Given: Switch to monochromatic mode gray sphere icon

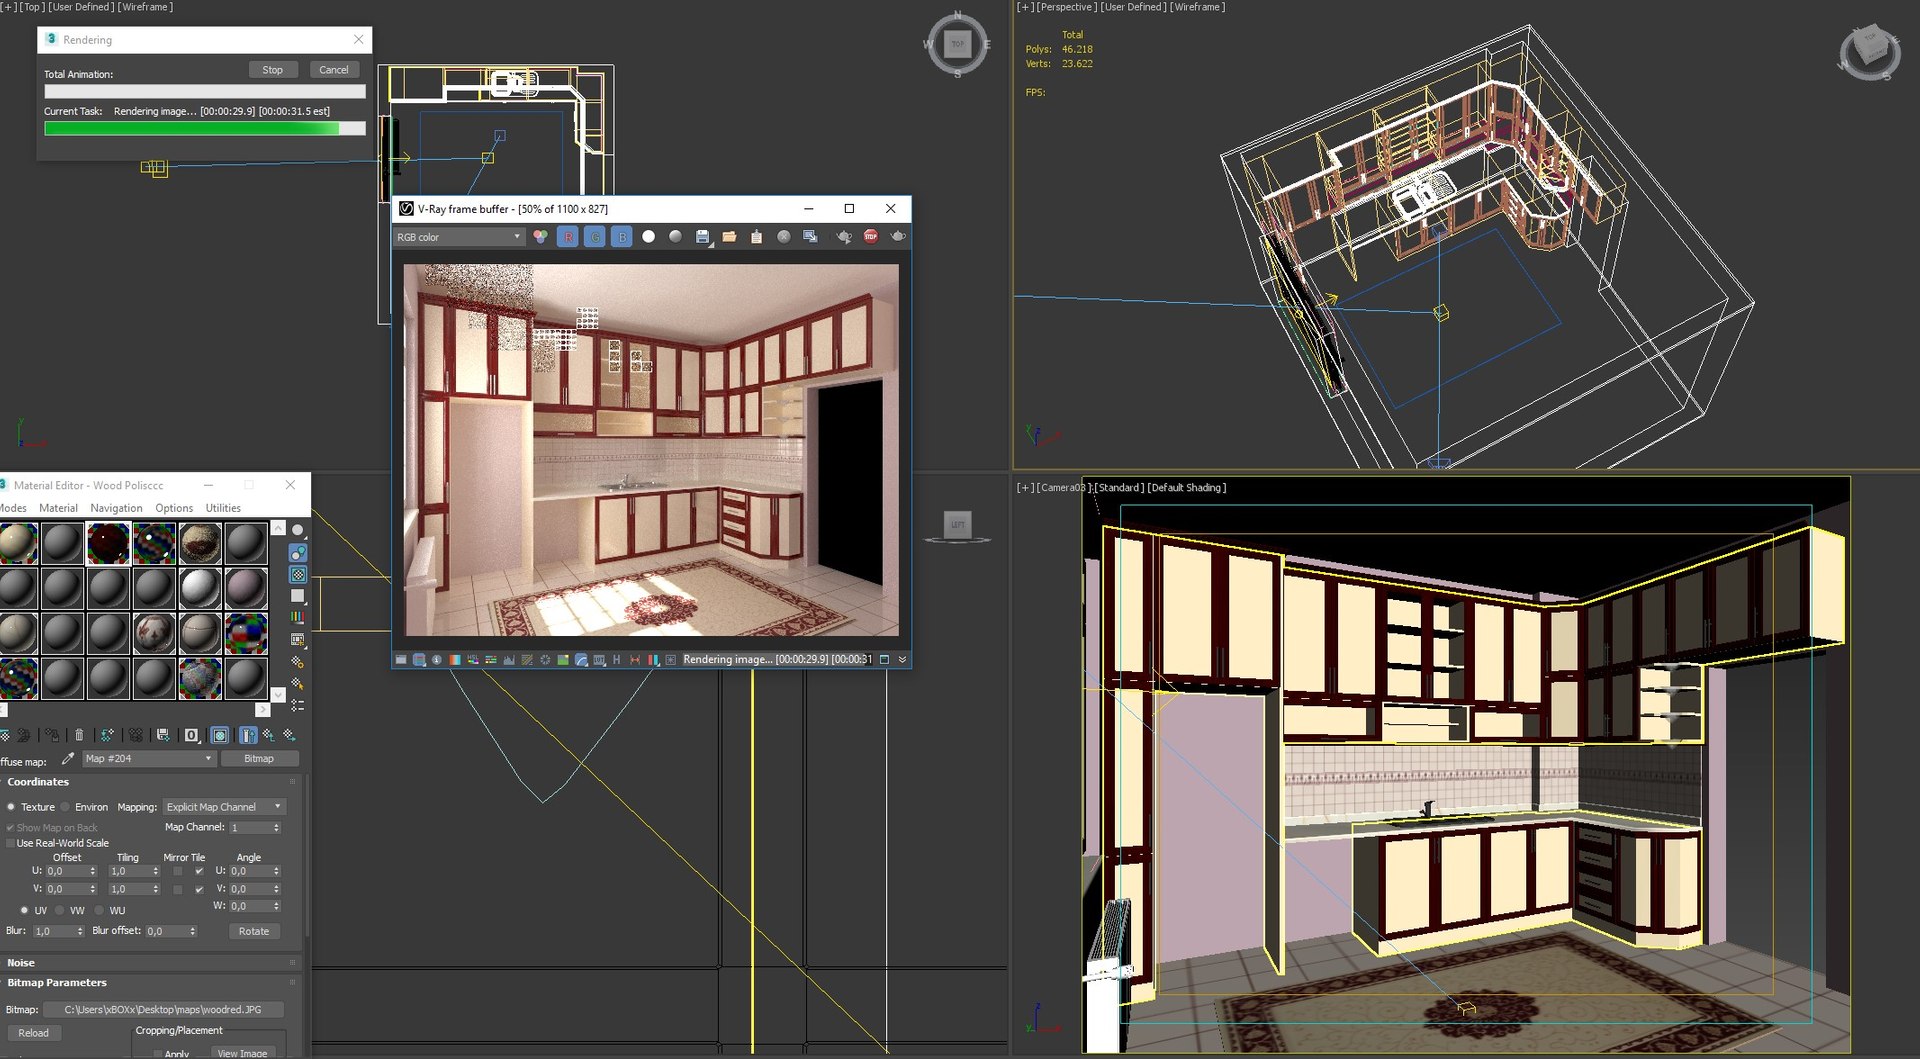Looking at the screenshot, I should [675, 237].
